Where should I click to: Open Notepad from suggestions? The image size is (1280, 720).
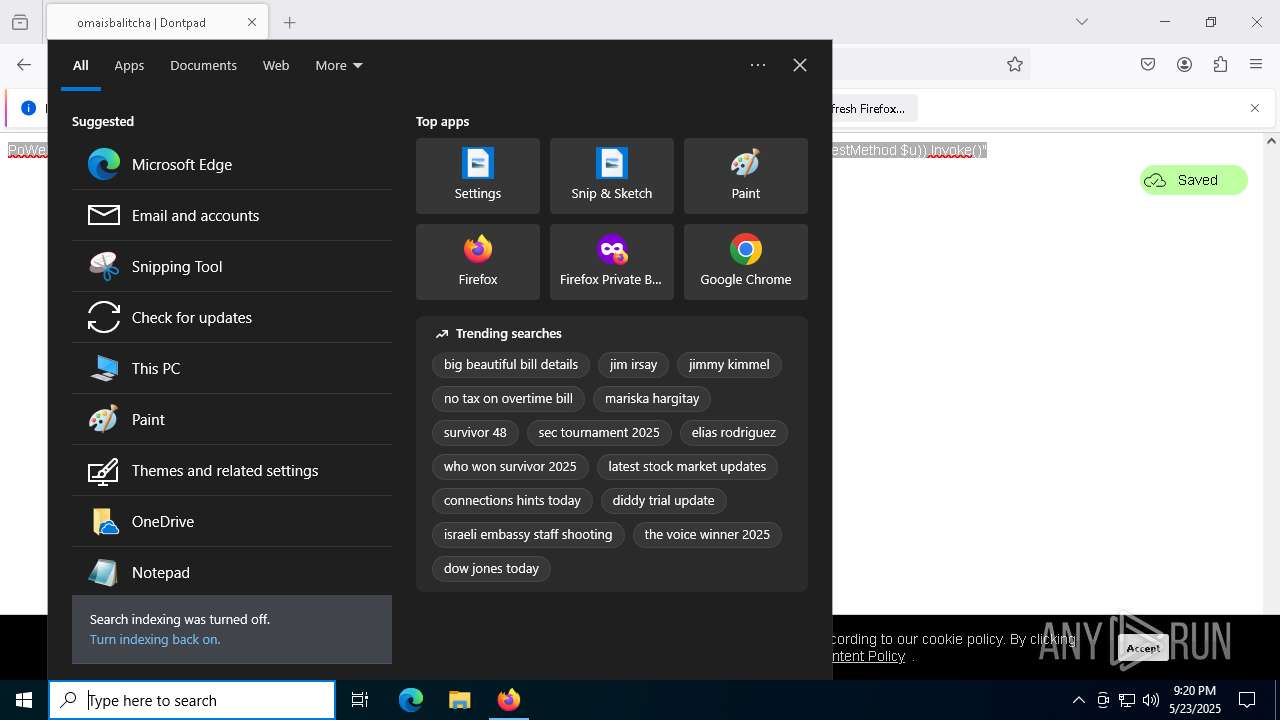tap(232, 572)
